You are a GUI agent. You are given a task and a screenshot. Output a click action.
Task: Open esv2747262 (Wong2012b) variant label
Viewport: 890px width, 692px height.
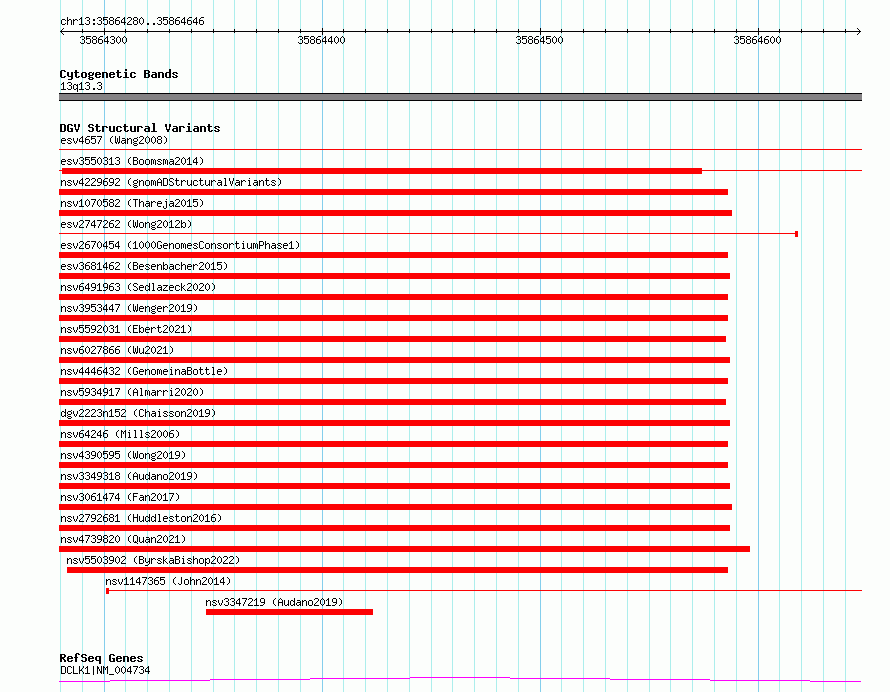pos(126,224)
